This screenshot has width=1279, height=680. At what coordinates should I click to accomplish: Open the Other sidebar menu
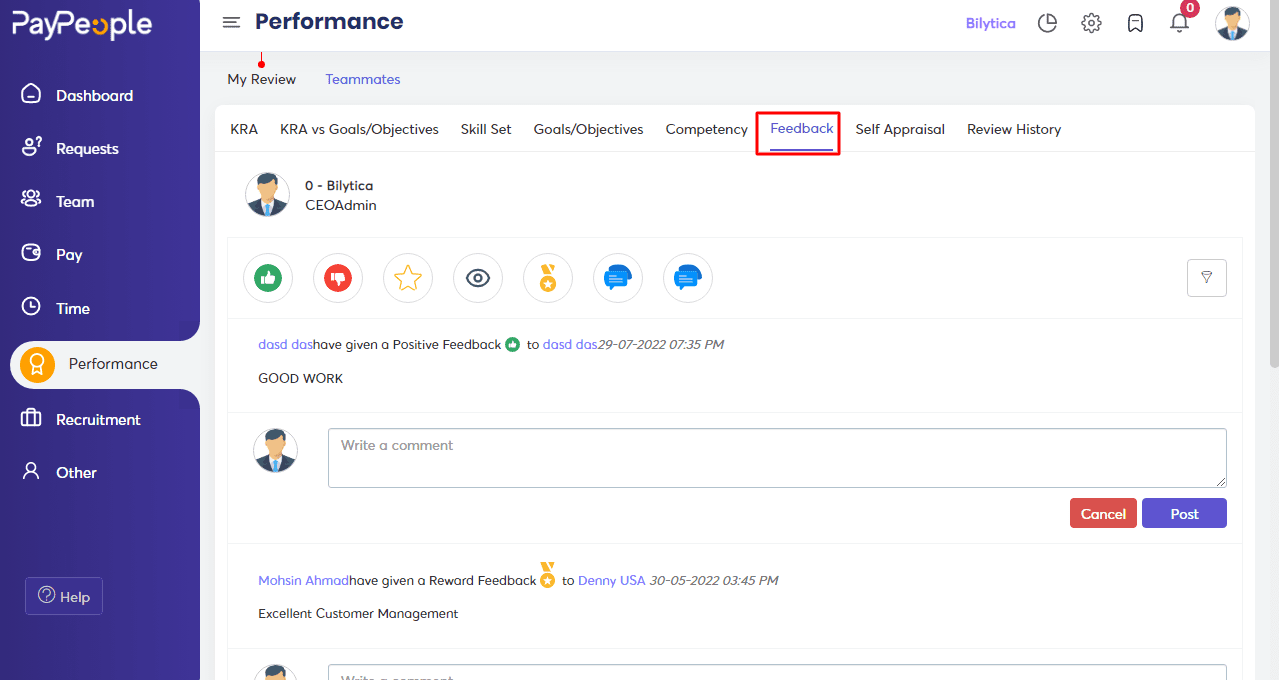pos(76,473)
